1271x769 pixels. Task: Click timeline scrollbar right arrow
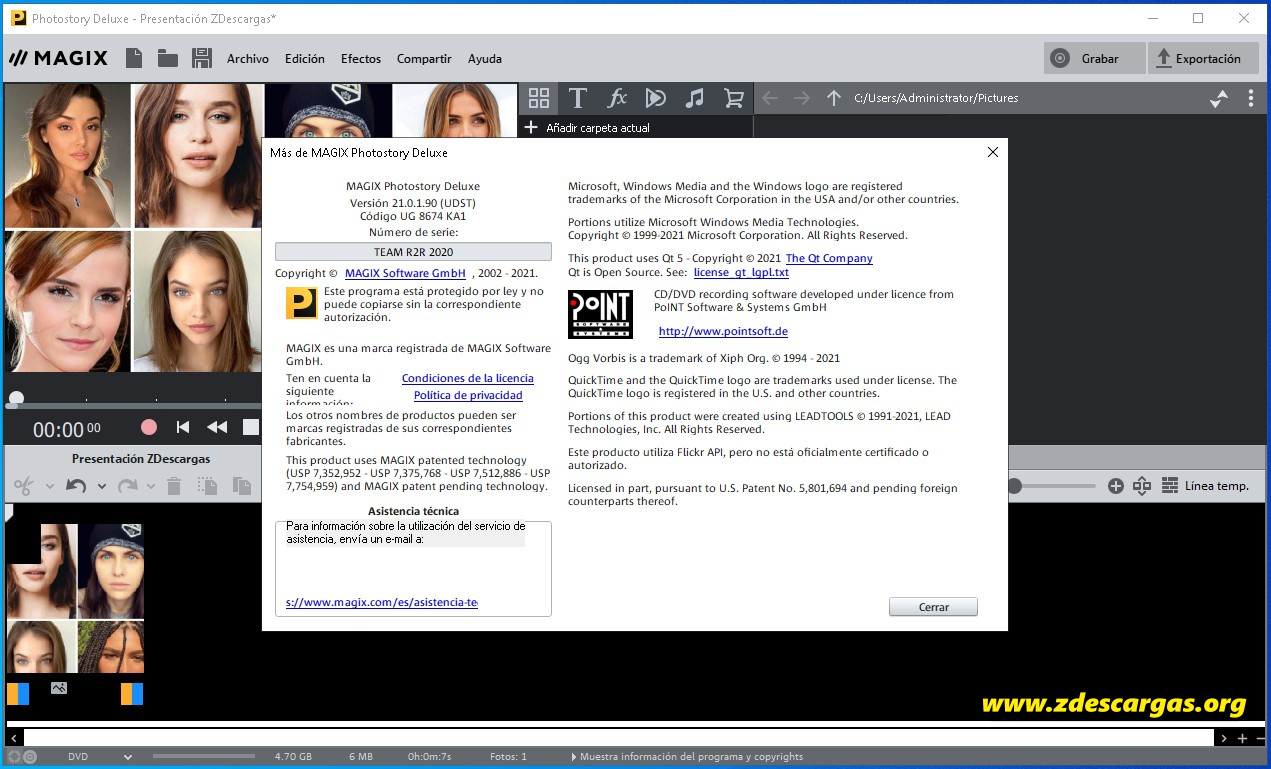1223,738
